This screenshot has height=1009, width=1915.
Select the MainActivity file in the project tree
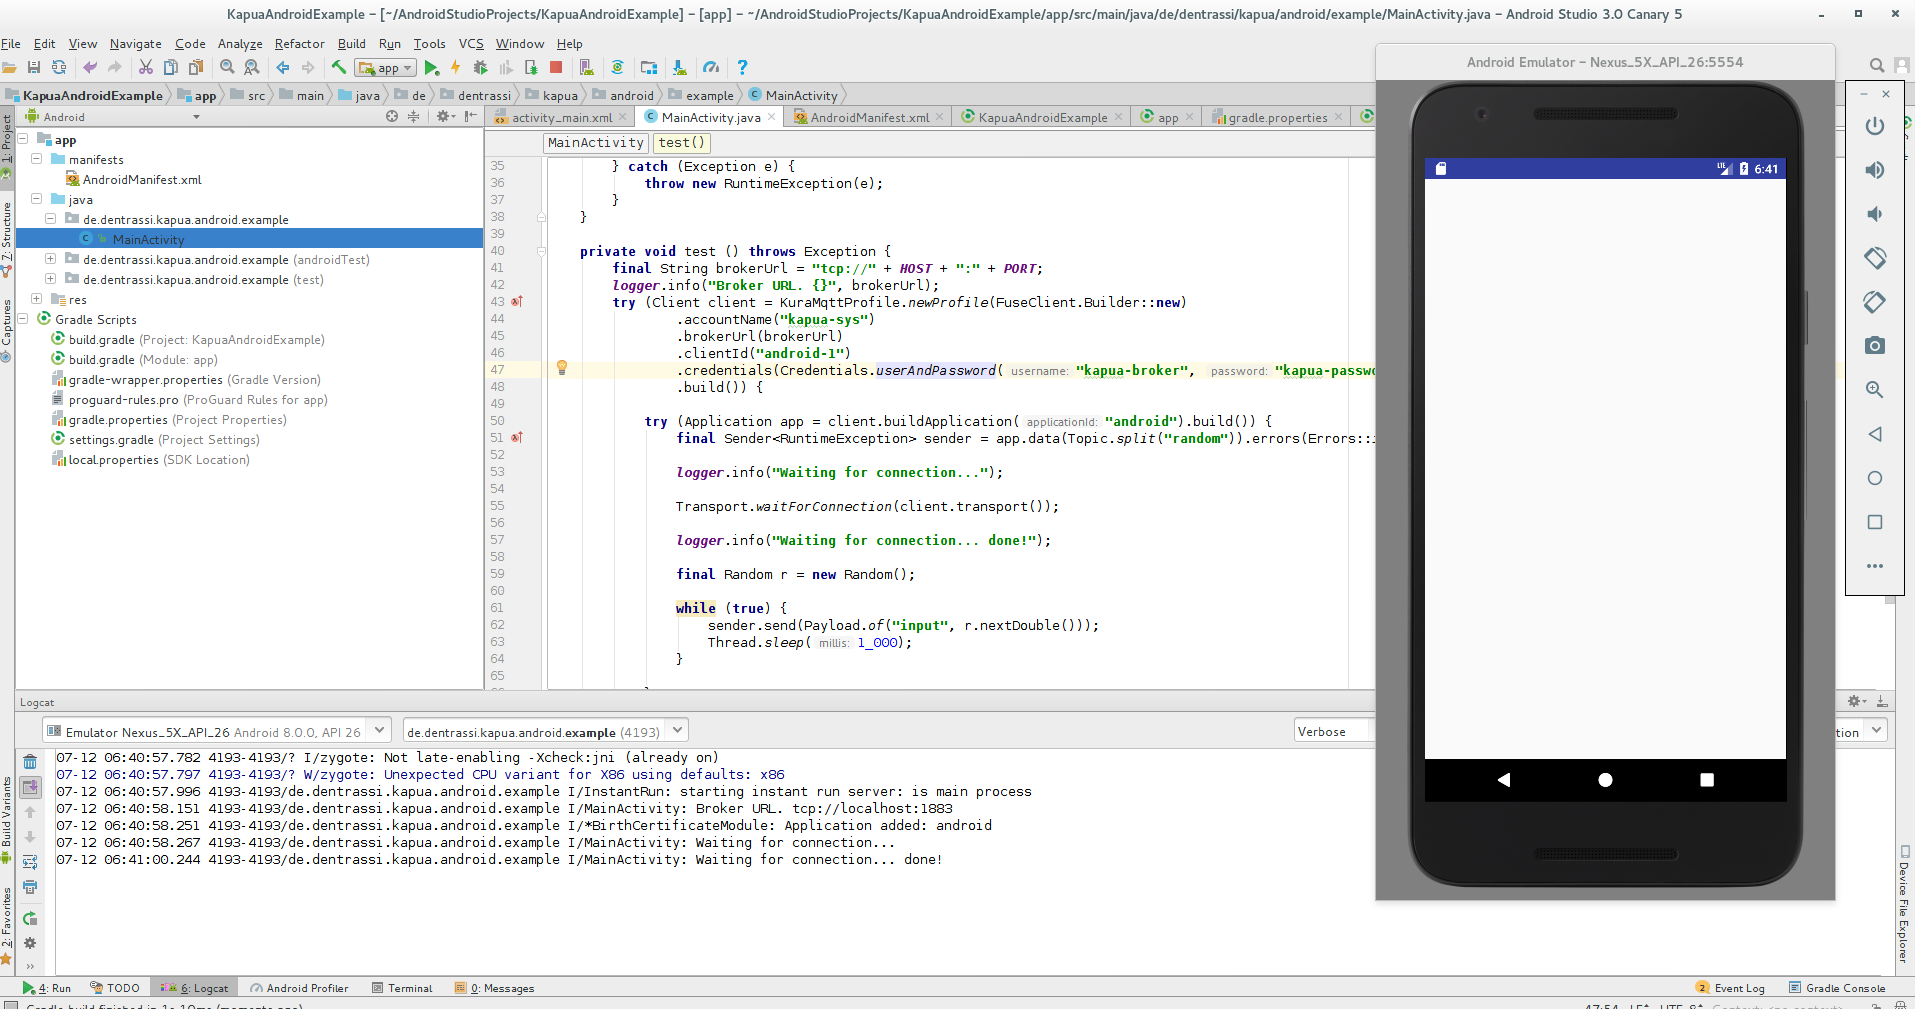(x=147, y=239)
